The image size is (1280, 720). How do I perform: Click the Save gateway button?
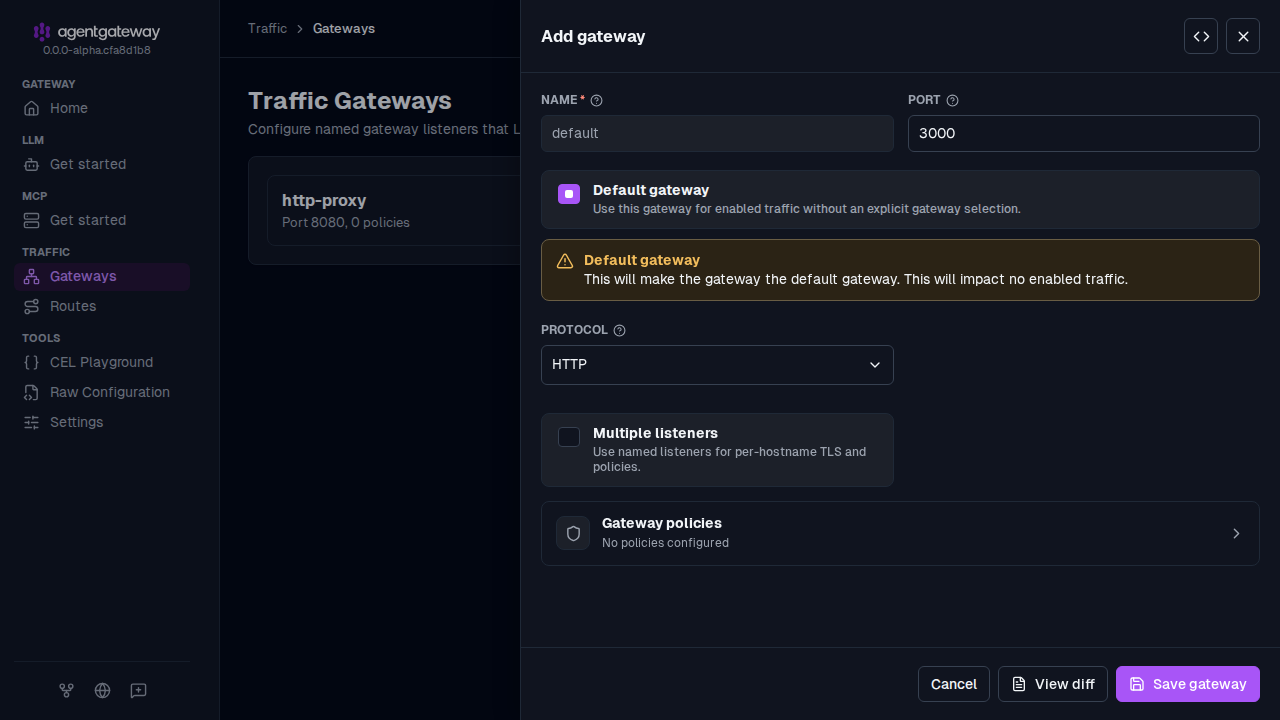point(1188,684)
